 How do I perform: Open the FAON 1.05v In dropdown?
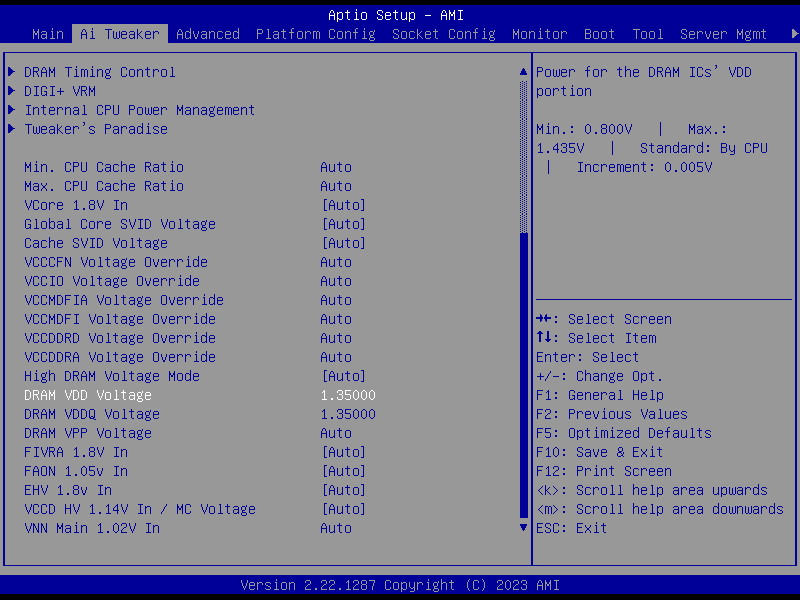point(344,471)
